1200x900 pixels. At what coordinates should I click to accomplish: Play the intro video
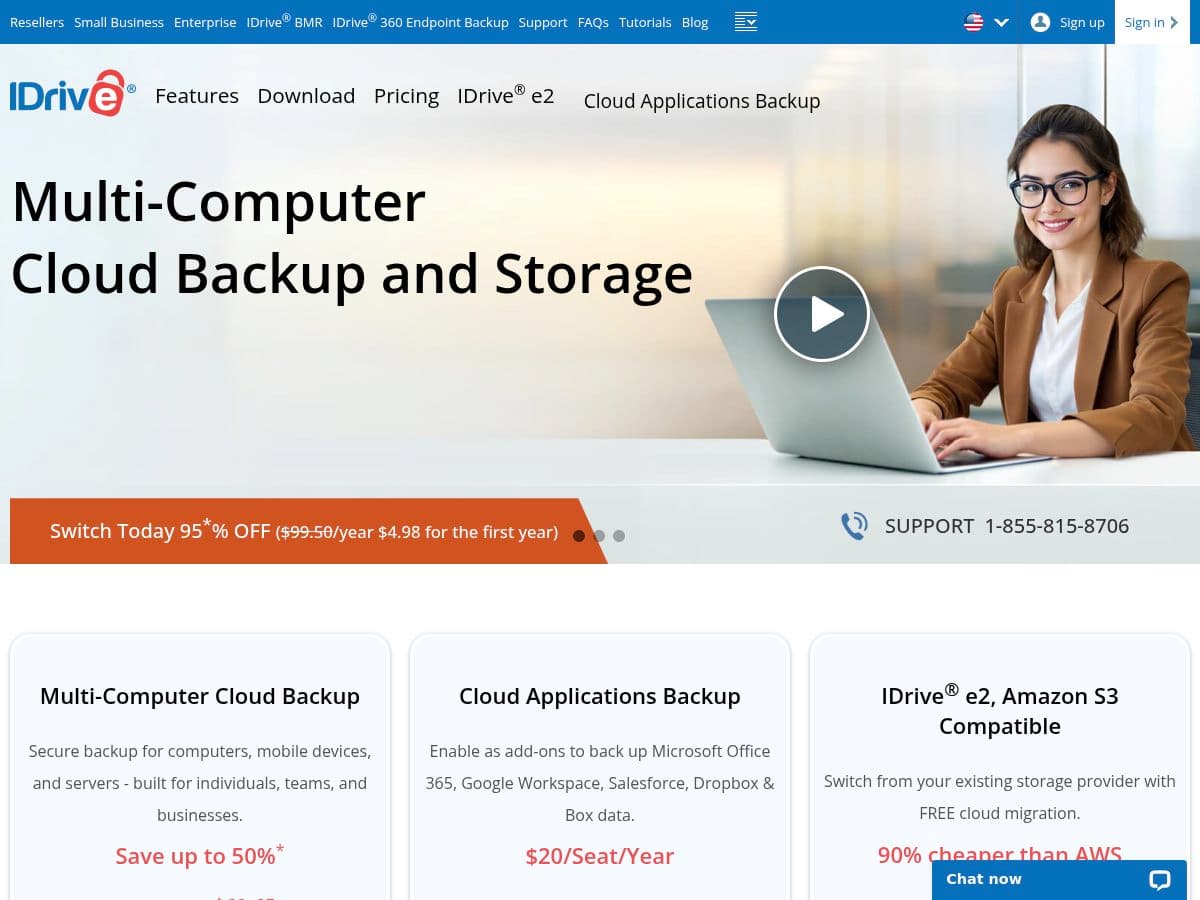coord(822,314)
